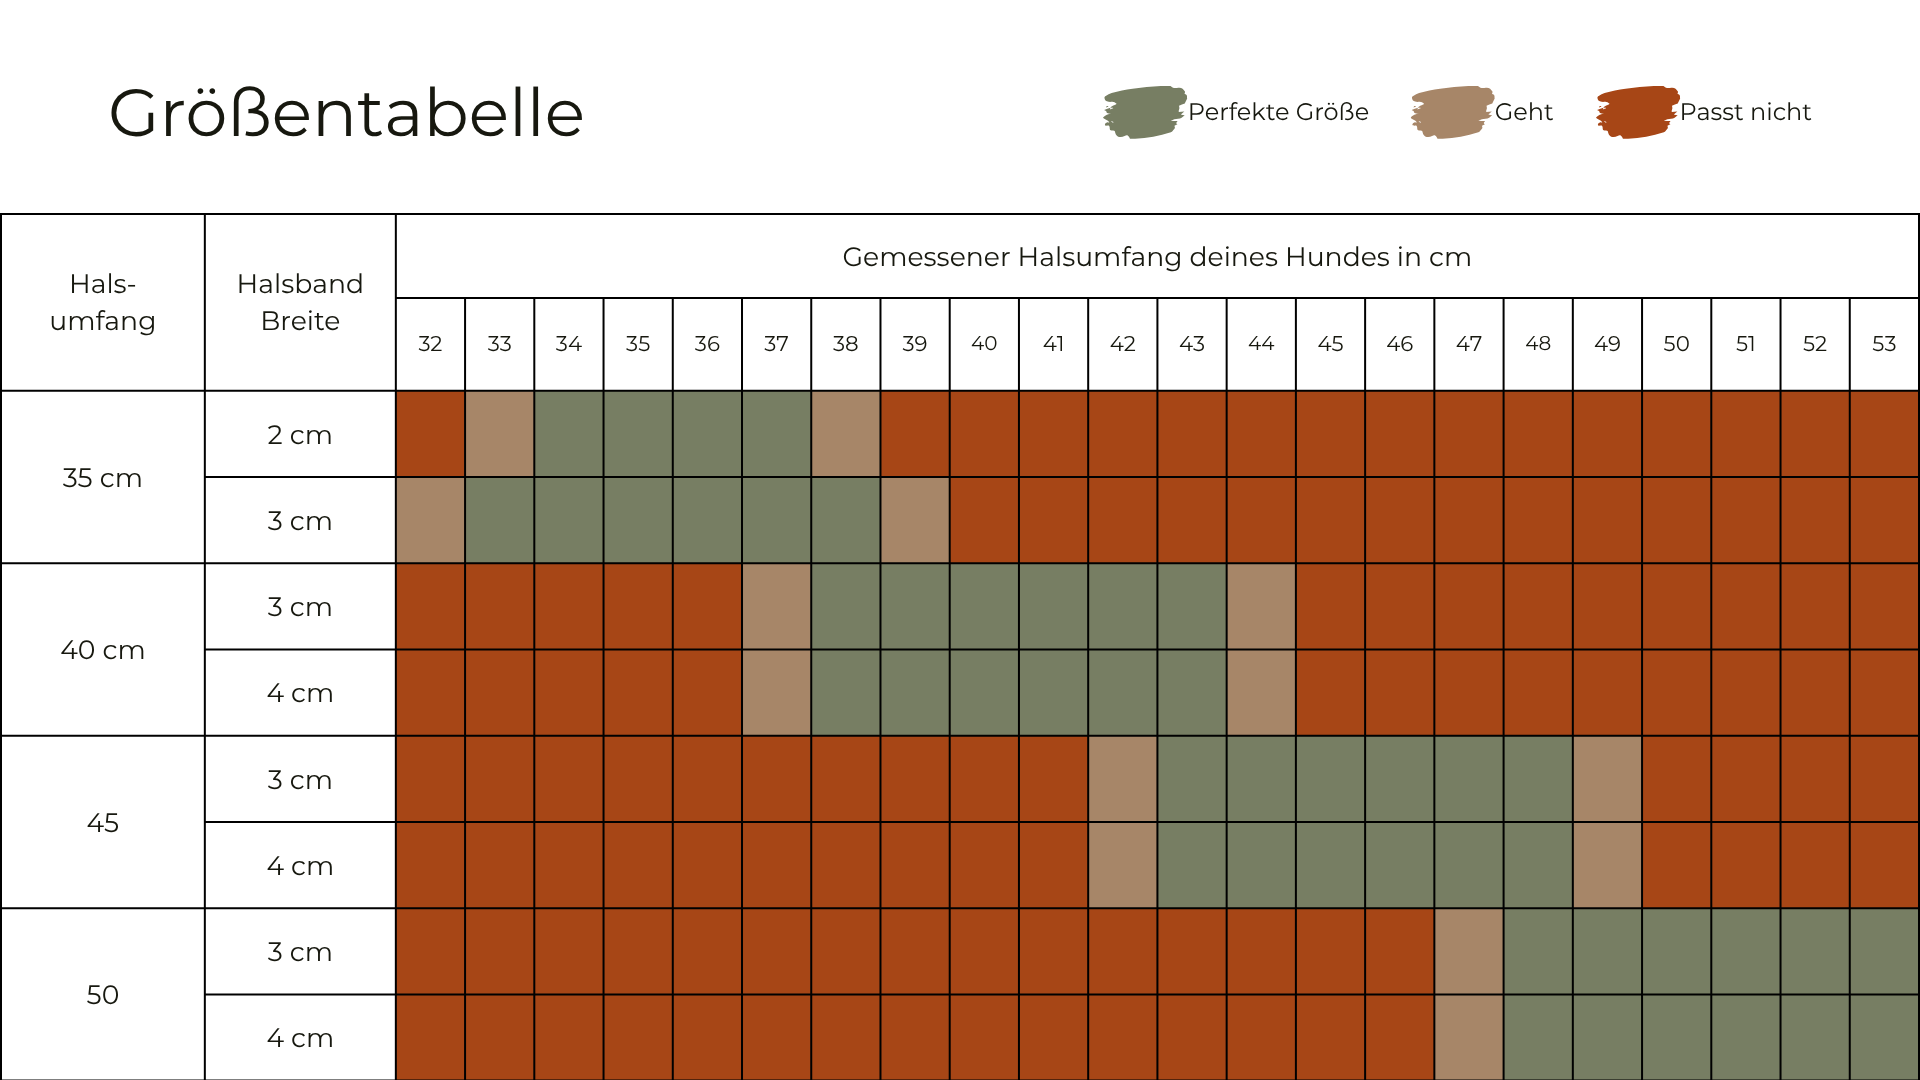This screenshot has height=1080, width=1920.
Task: Click the tan cell under 38 in 2 cm row
Action: (x=845, y=434)
